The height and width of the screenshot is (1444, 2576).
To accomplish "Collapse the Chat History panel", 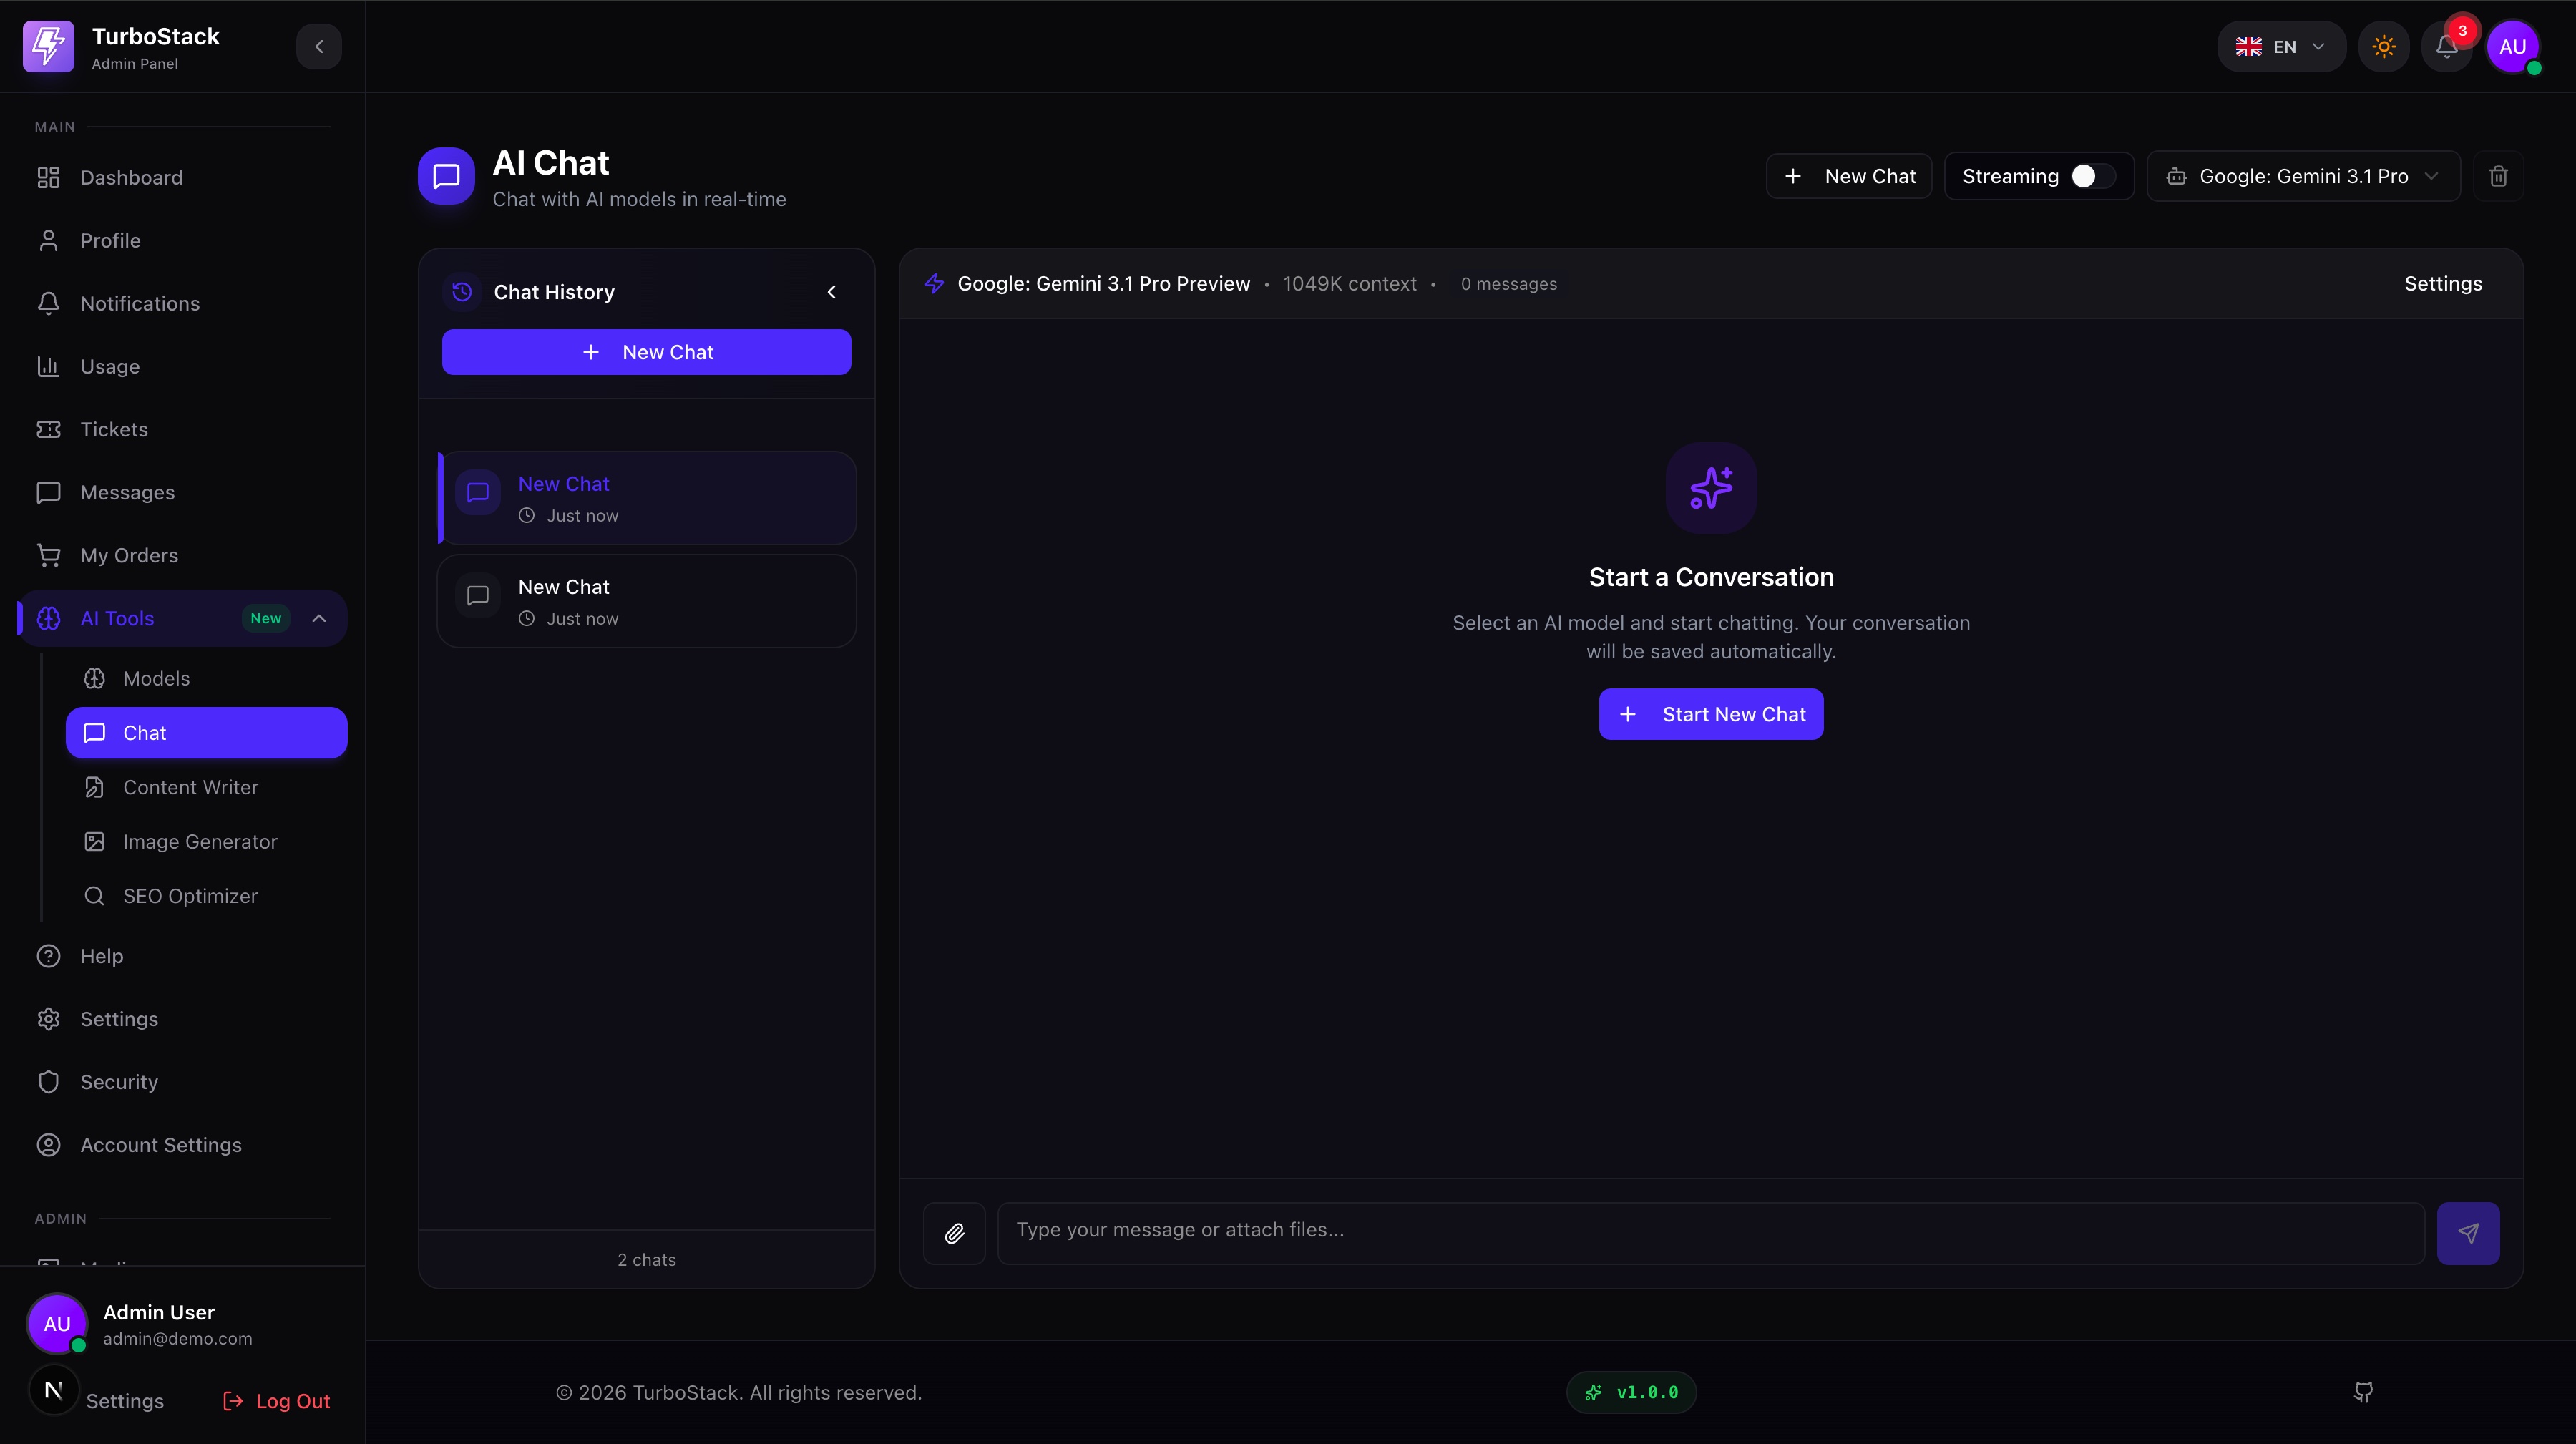I will (831, 292).
